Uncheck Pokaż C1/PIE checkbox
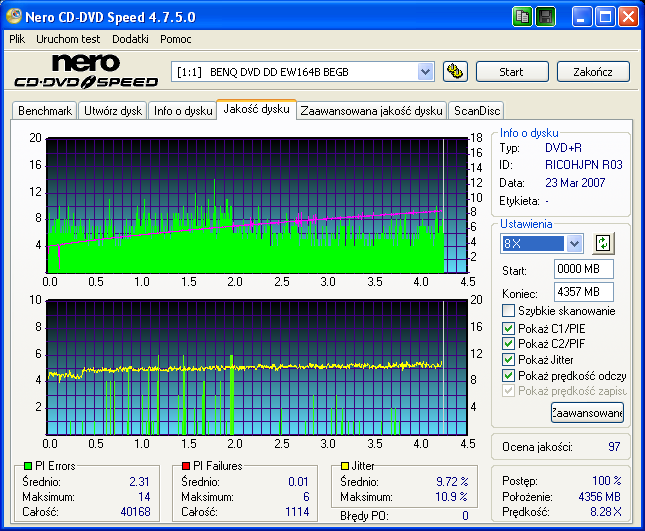 [x=508, y=328]
